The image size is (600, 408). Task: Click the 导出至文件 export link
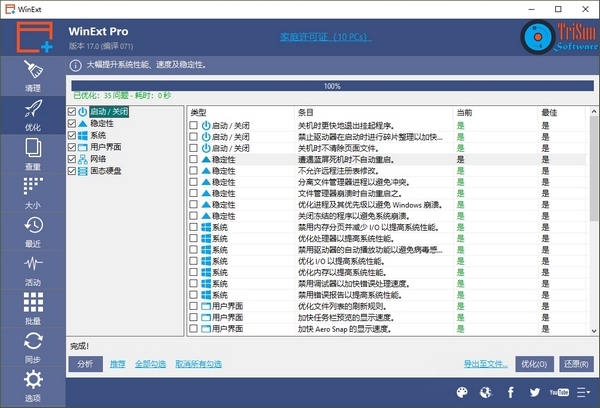[x=486, y=364]
